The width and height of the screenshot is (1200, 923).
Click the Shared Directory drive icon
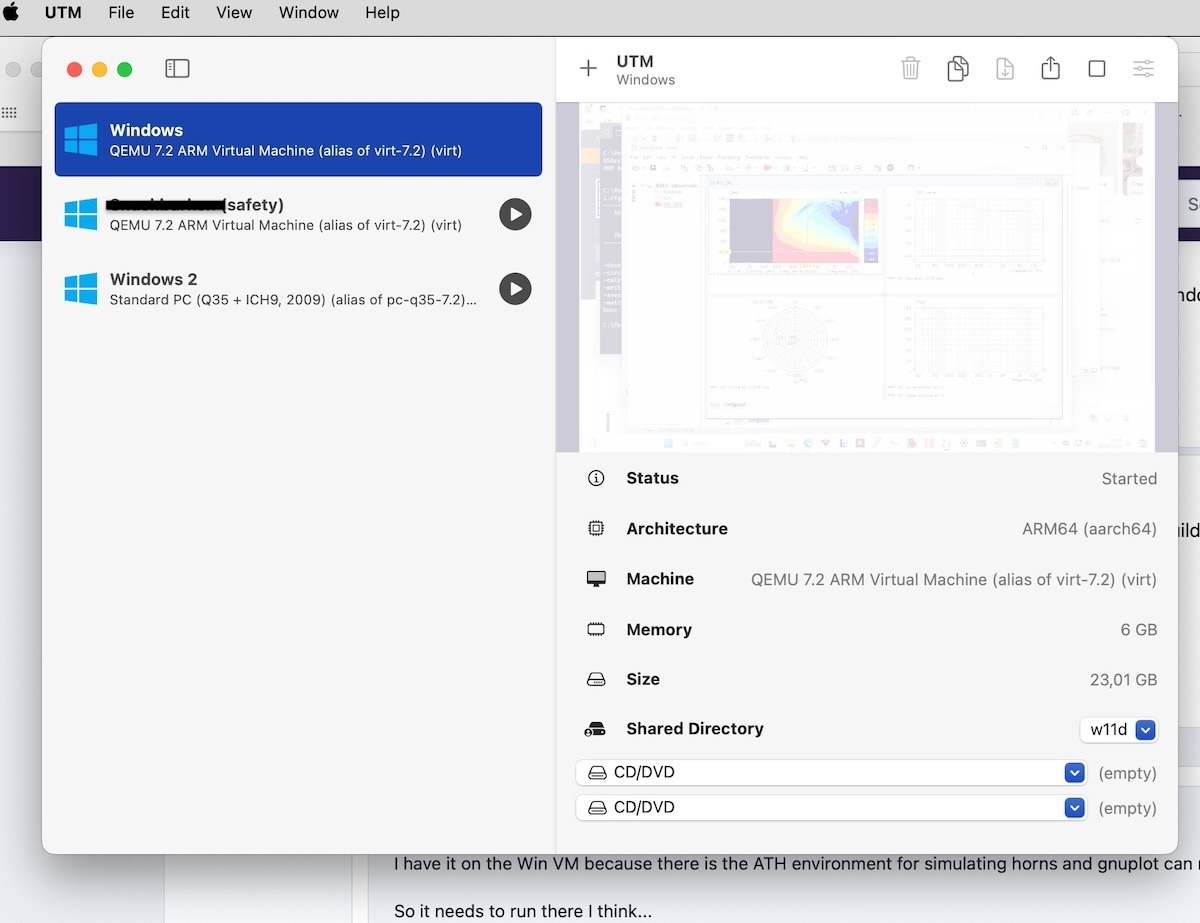595,729
